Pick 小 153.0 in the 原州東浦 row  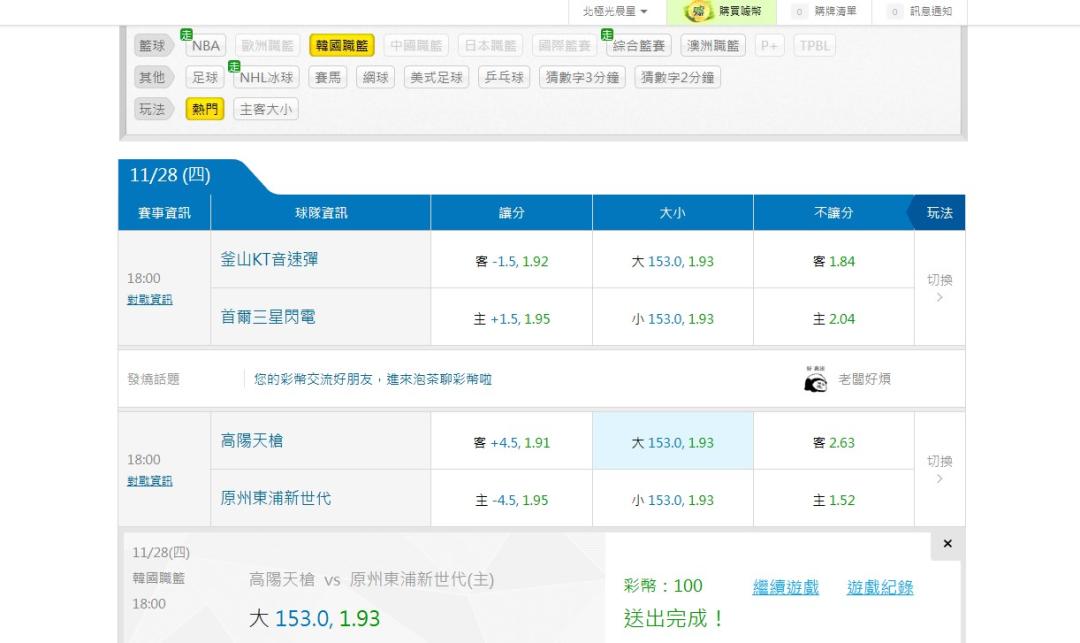(x=672, y=500)
